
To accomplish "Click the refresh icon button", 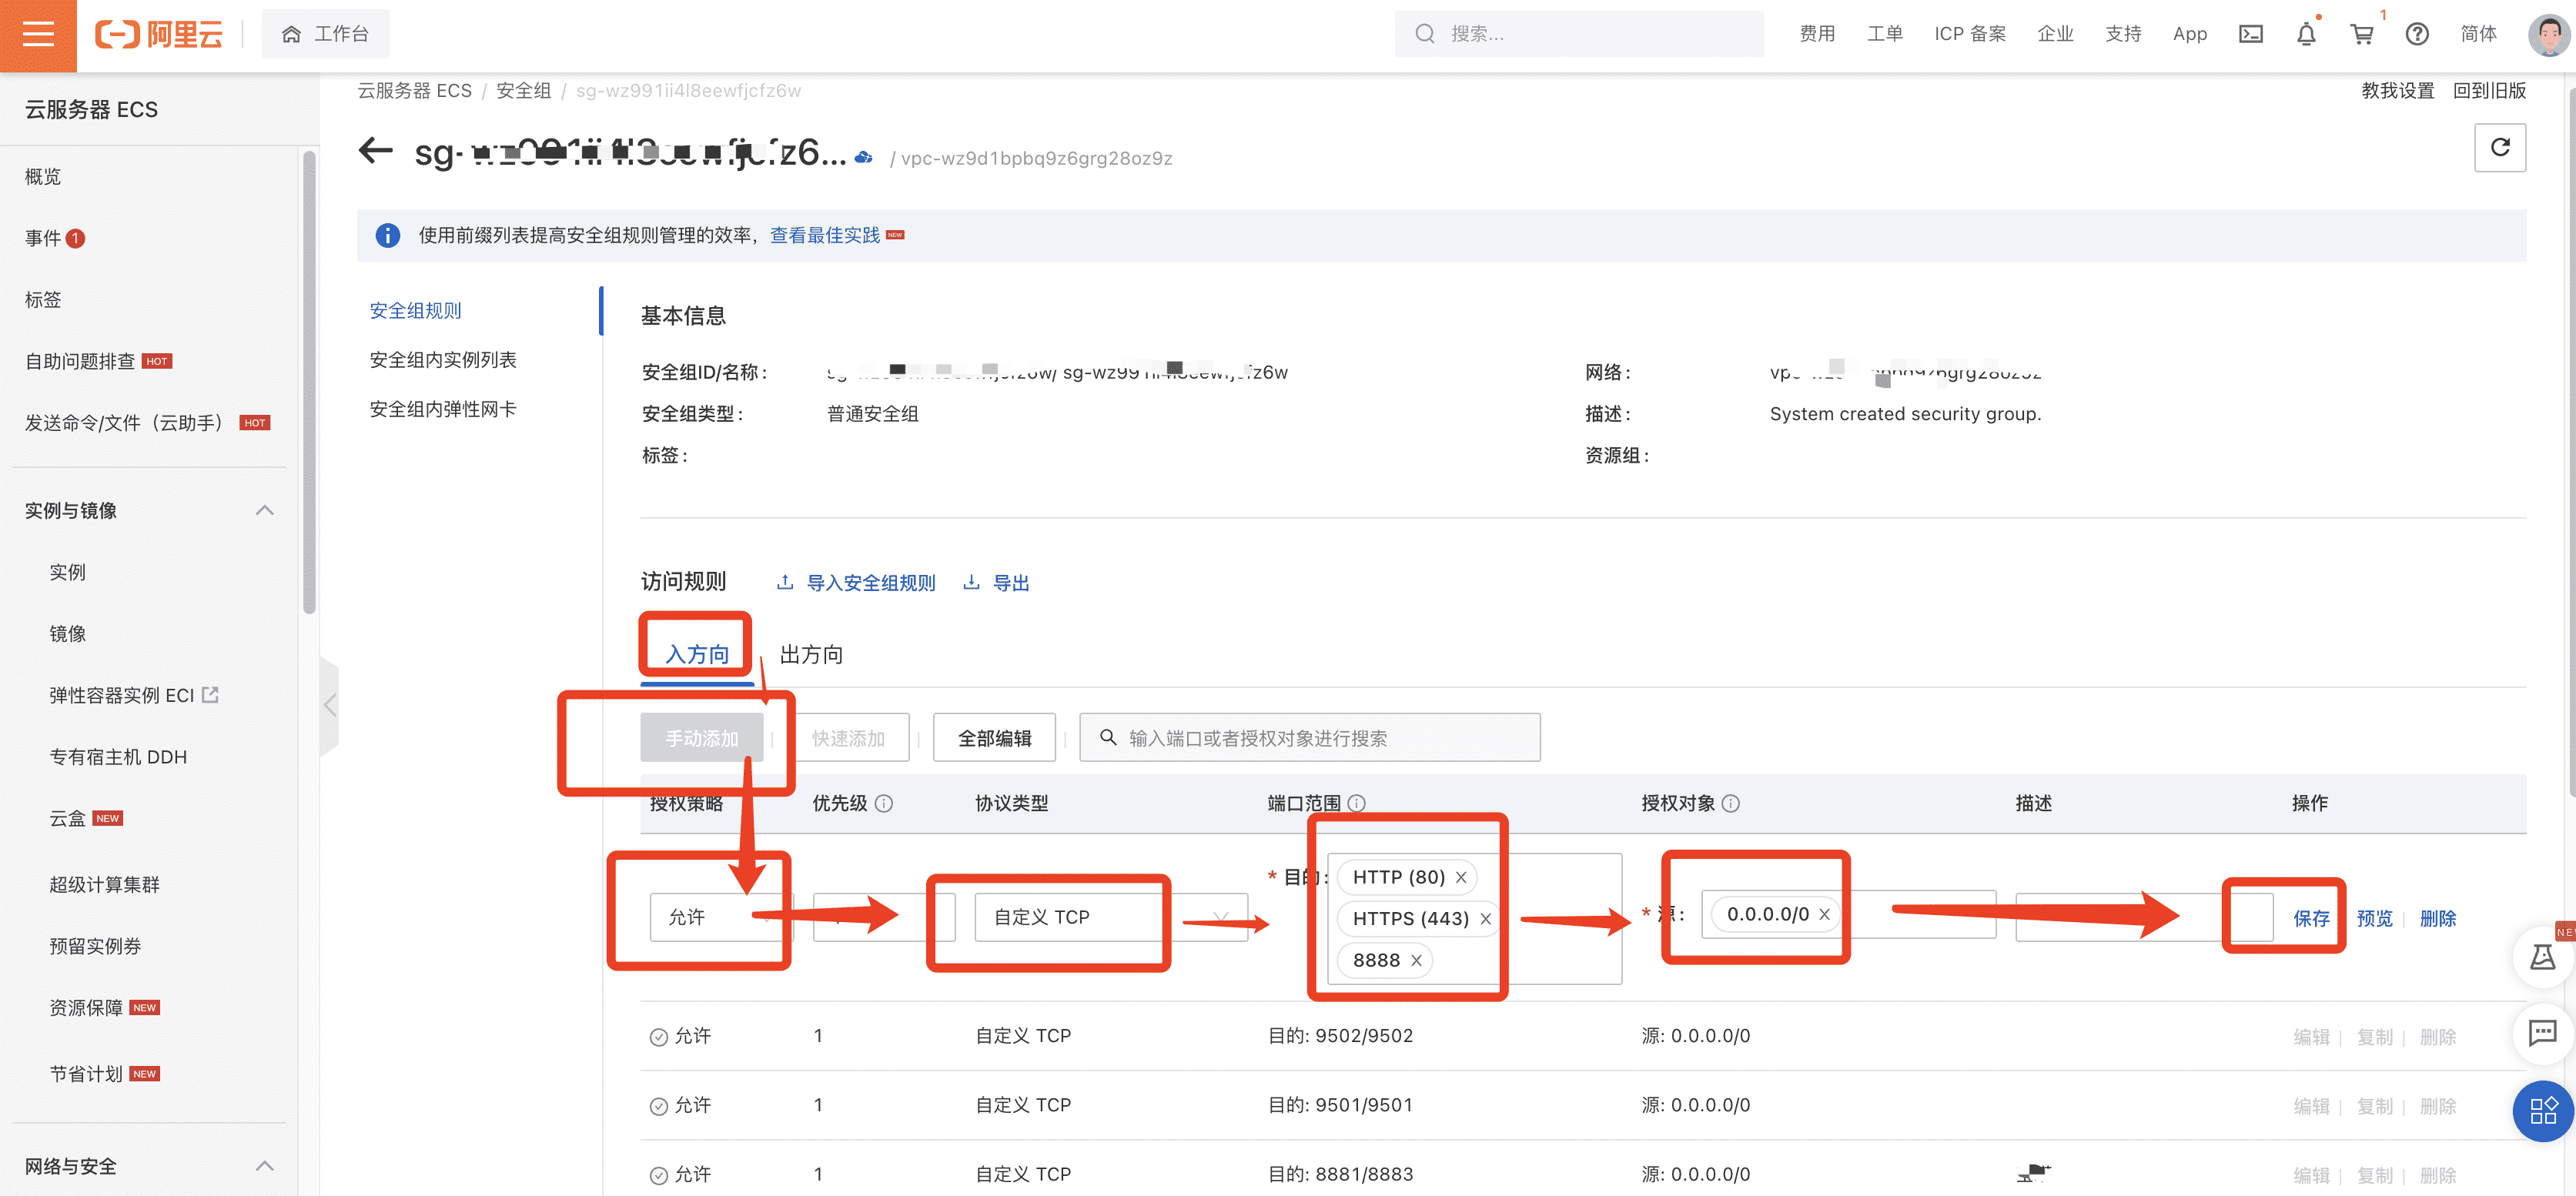I will pyautogui.click(x=2499, y=148).
